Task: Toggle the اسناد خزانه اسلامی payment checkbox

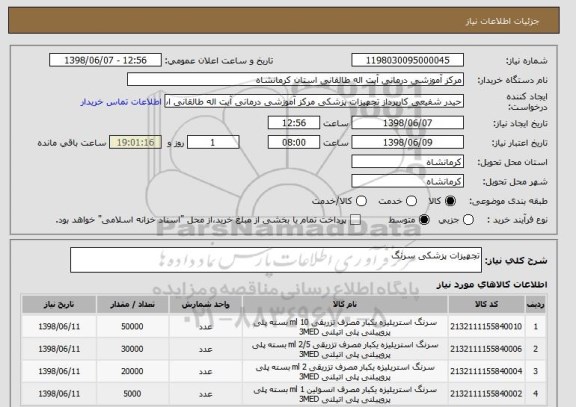Action: [x=355, y=220]
